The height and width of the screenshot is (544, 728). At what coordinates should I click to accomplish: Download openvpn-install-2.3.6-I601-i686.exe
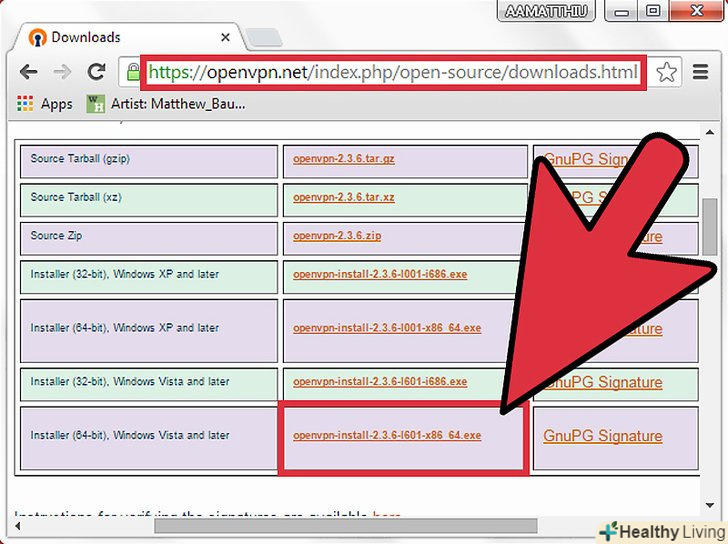click(380, 382)
